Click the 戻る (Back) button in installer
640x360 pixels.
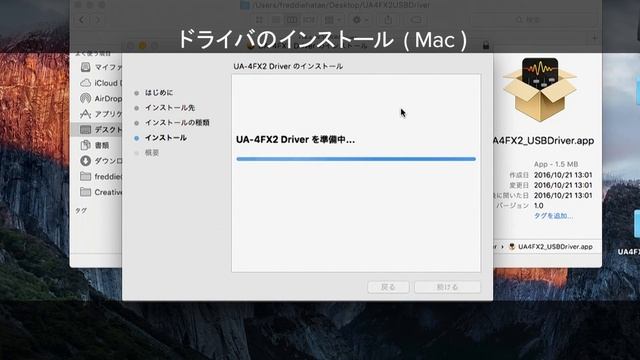pos(388,287)
